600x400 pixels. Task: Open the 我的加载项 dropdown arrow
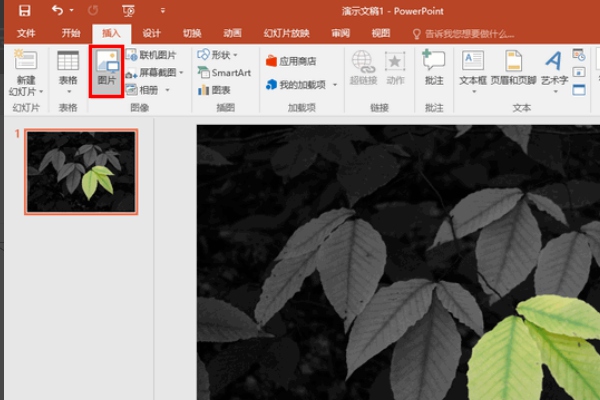pyautogui.click(x=335, y=85)
